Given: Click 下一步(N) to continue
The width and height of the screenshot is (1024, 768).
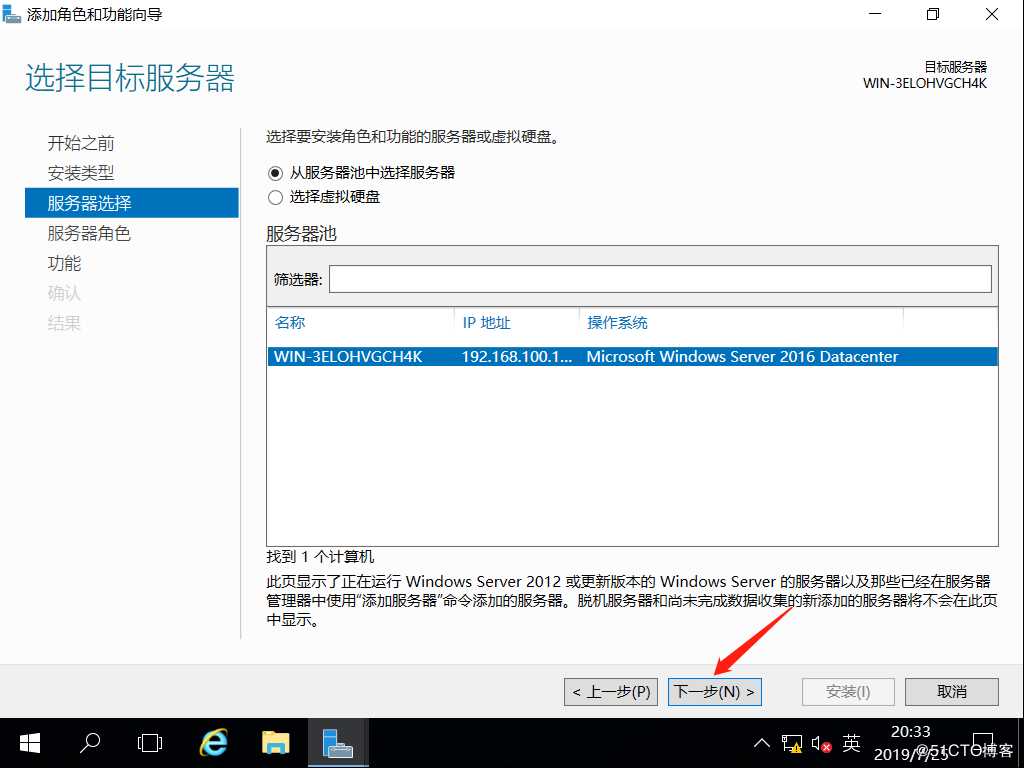Looking at the screenshot, I should pos(714,692).
